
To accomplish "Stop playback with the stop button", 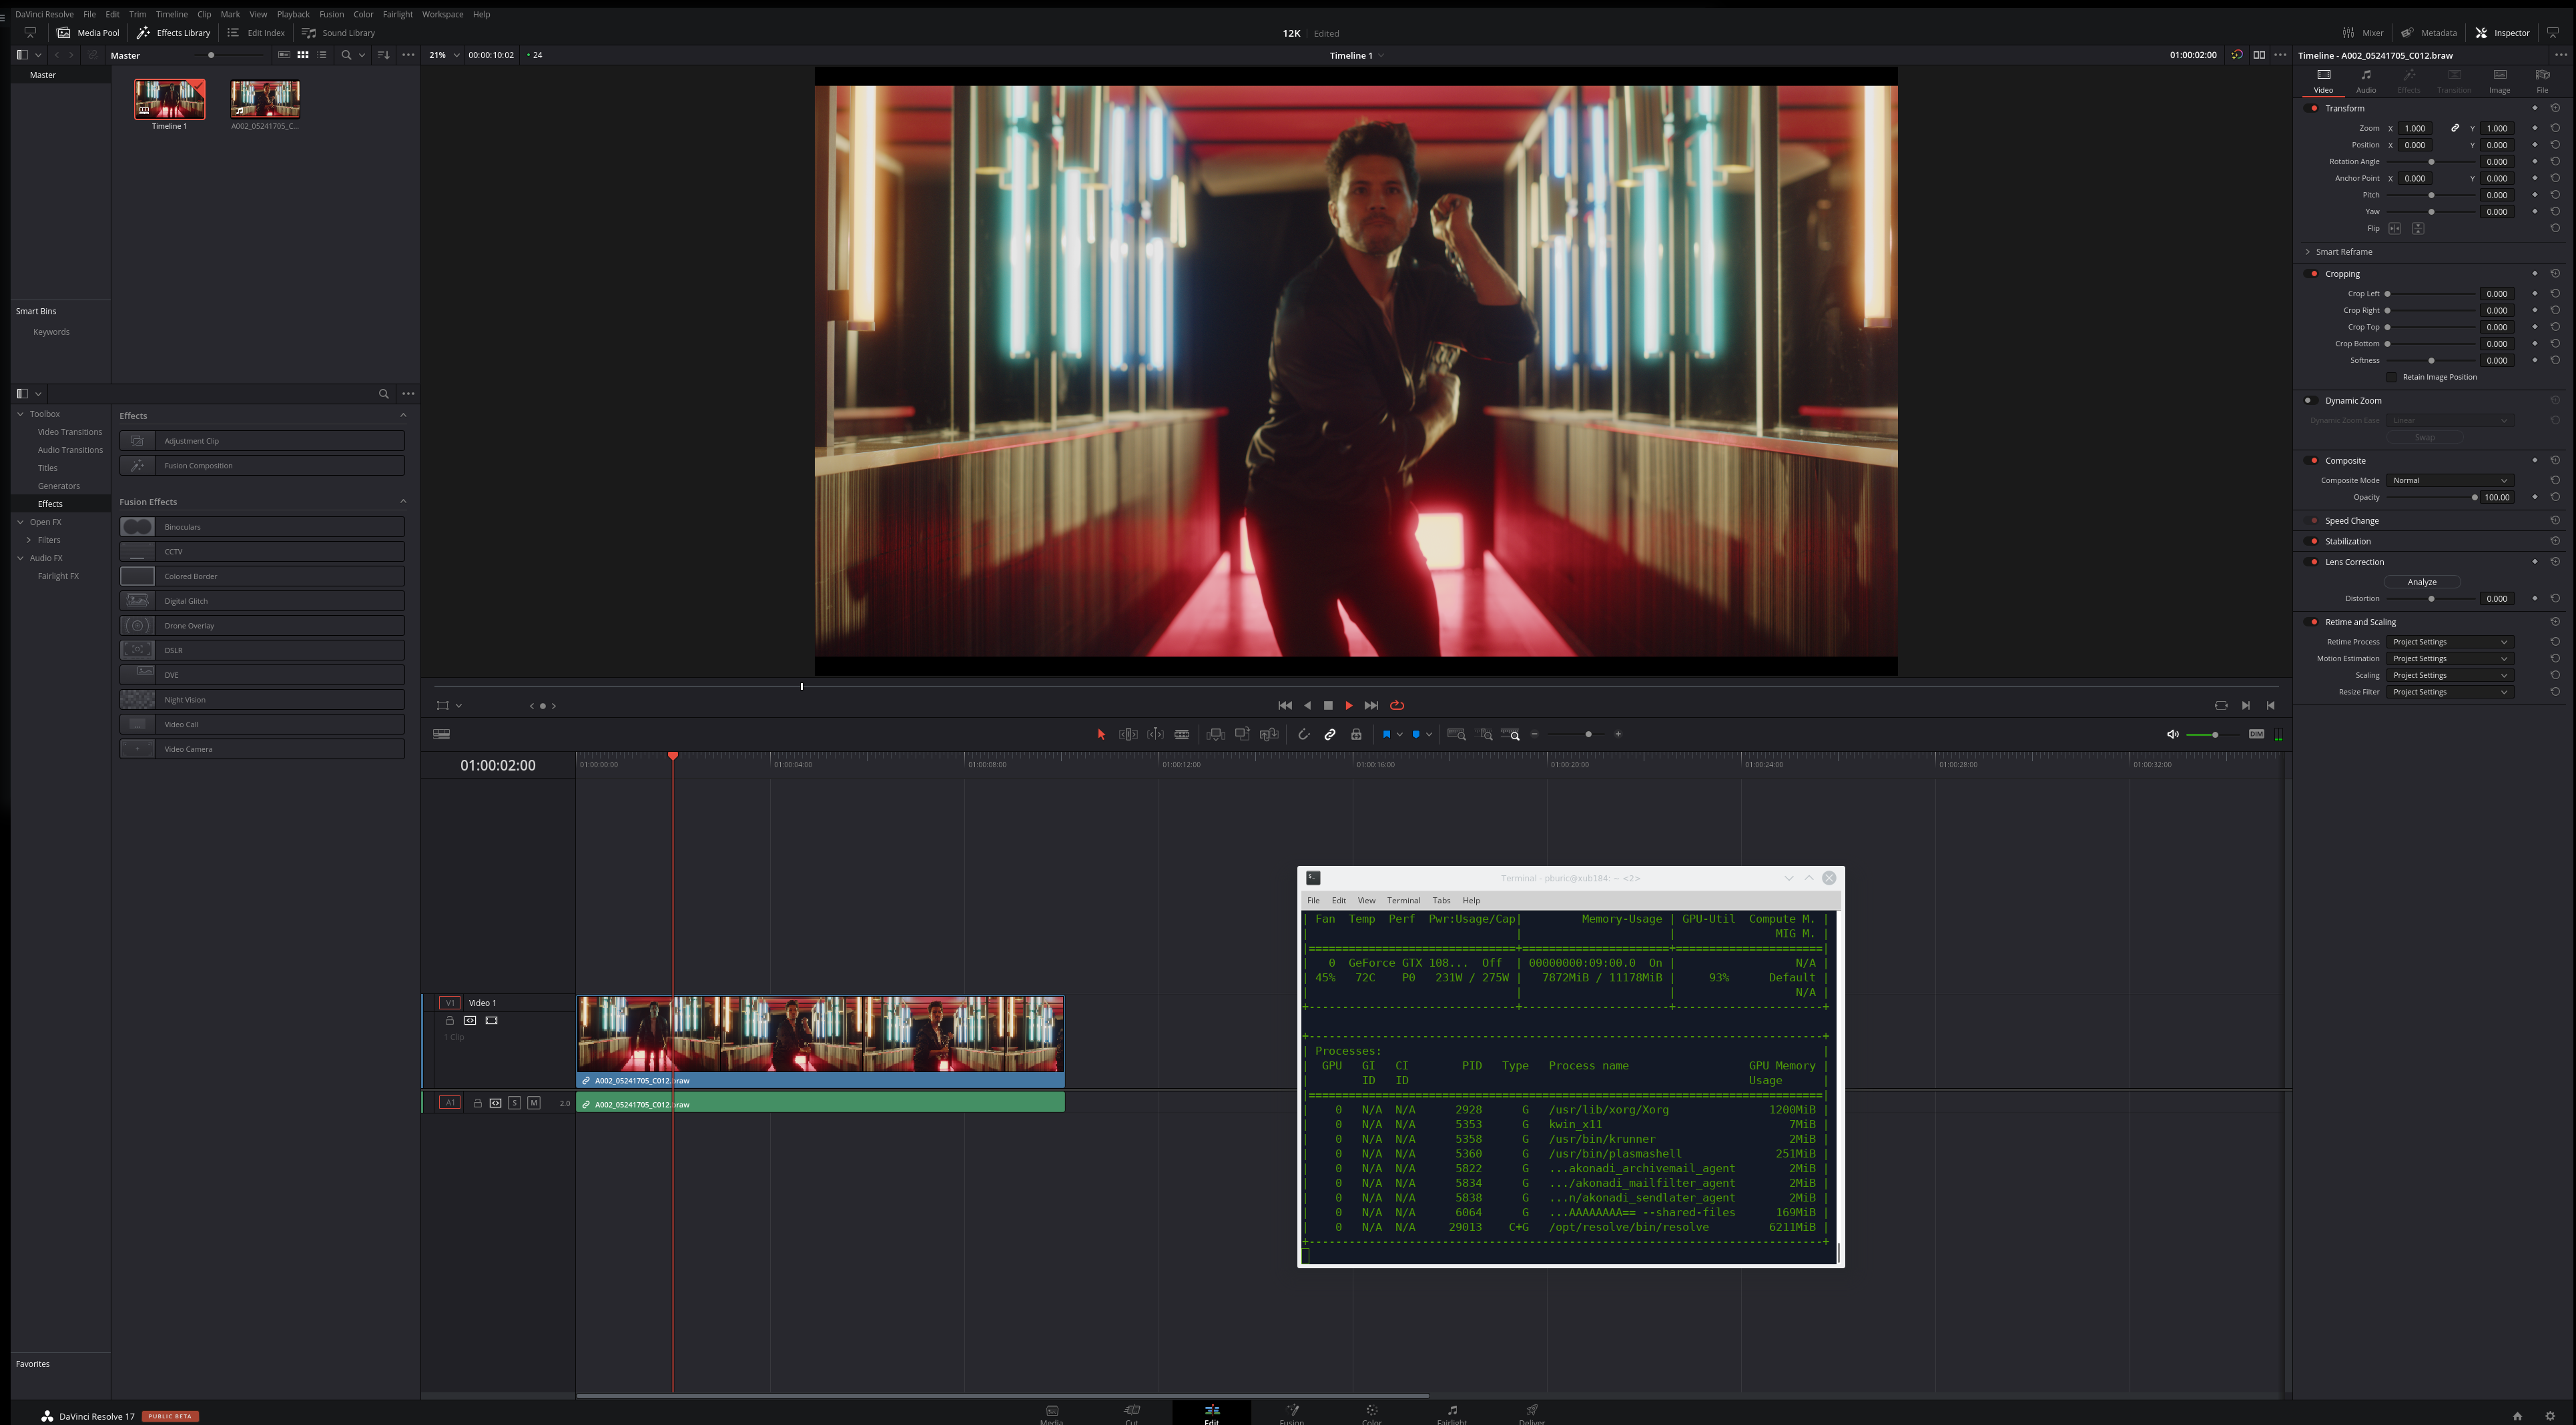I will tap(1328, 705).
